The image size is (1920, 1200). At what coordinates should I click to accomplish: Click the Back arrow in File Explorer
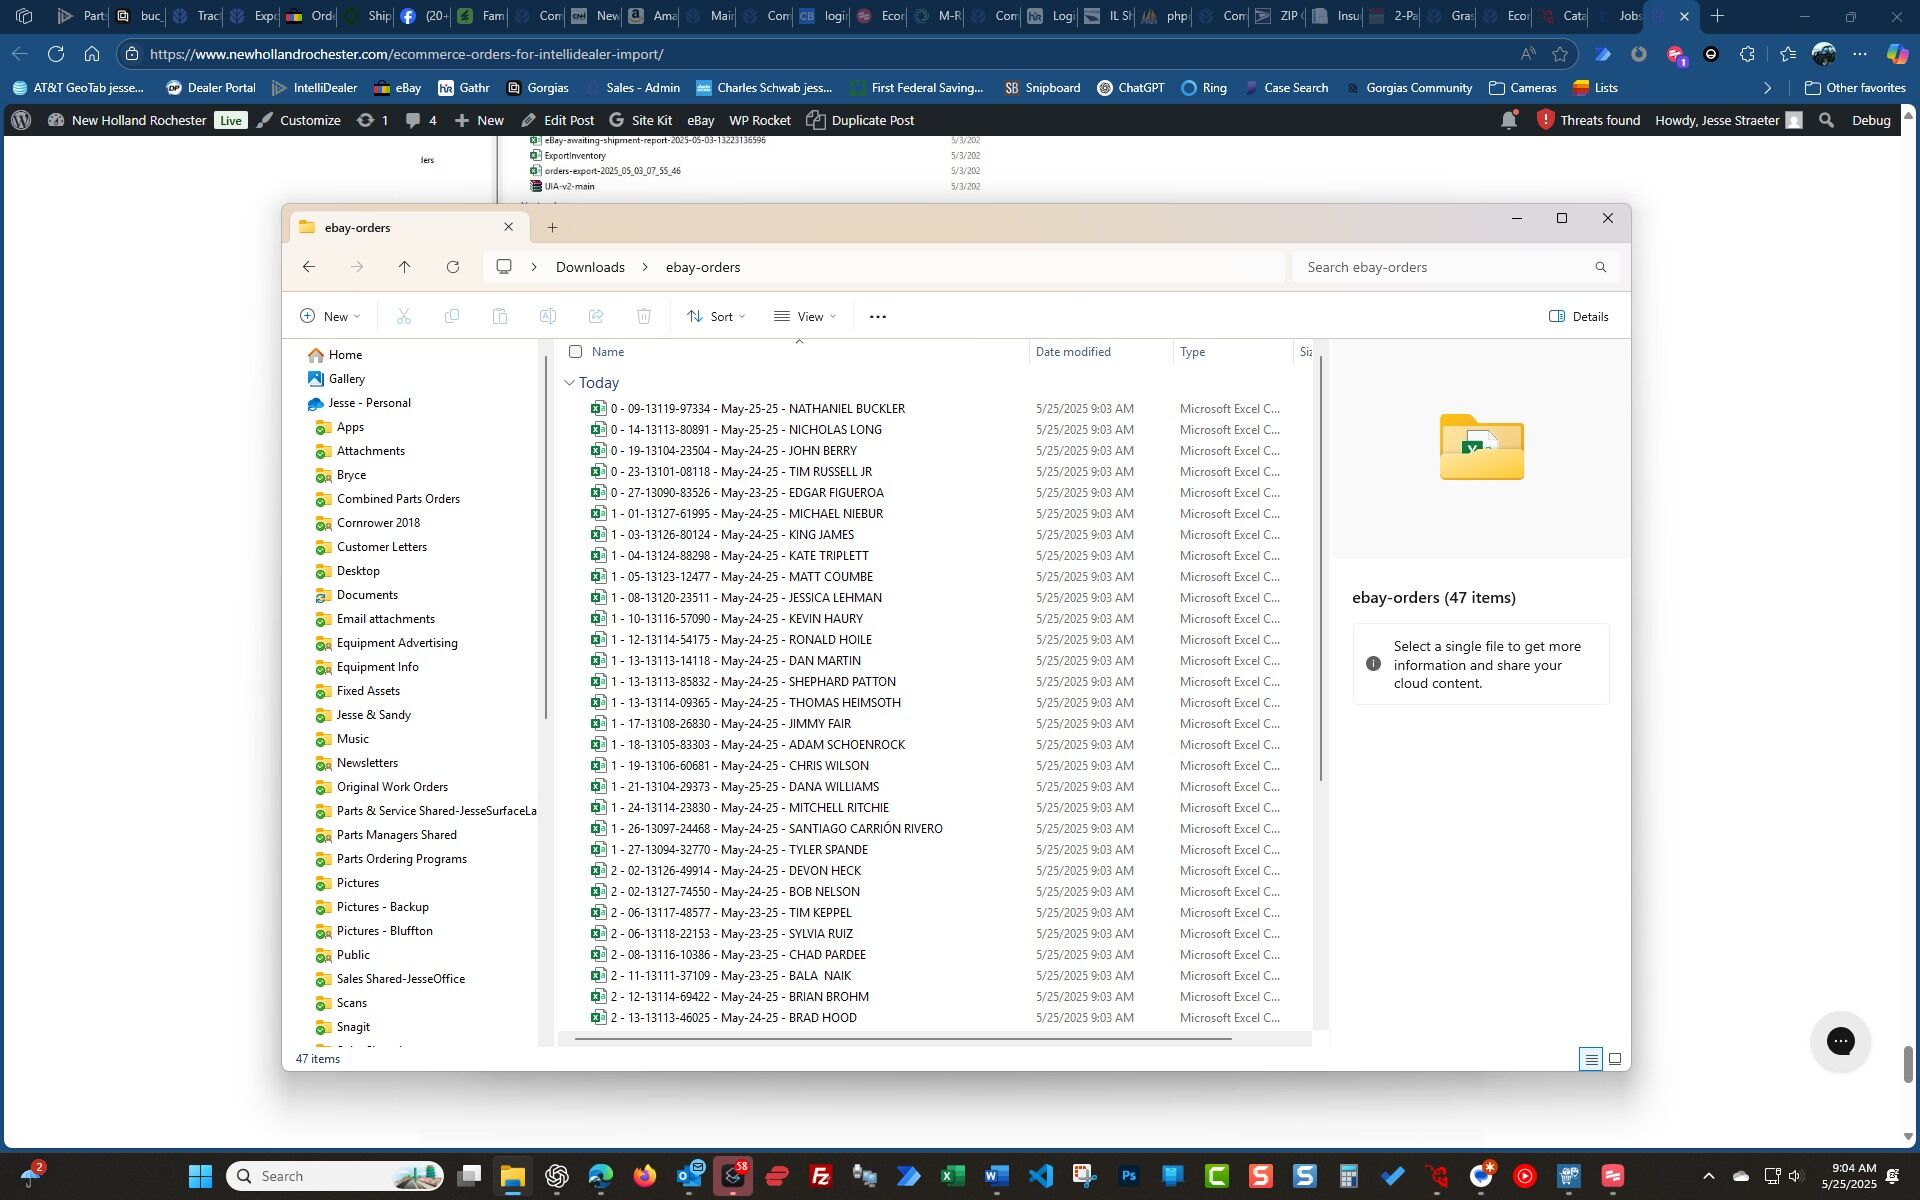pyautogui.click(x=309, y=267)
